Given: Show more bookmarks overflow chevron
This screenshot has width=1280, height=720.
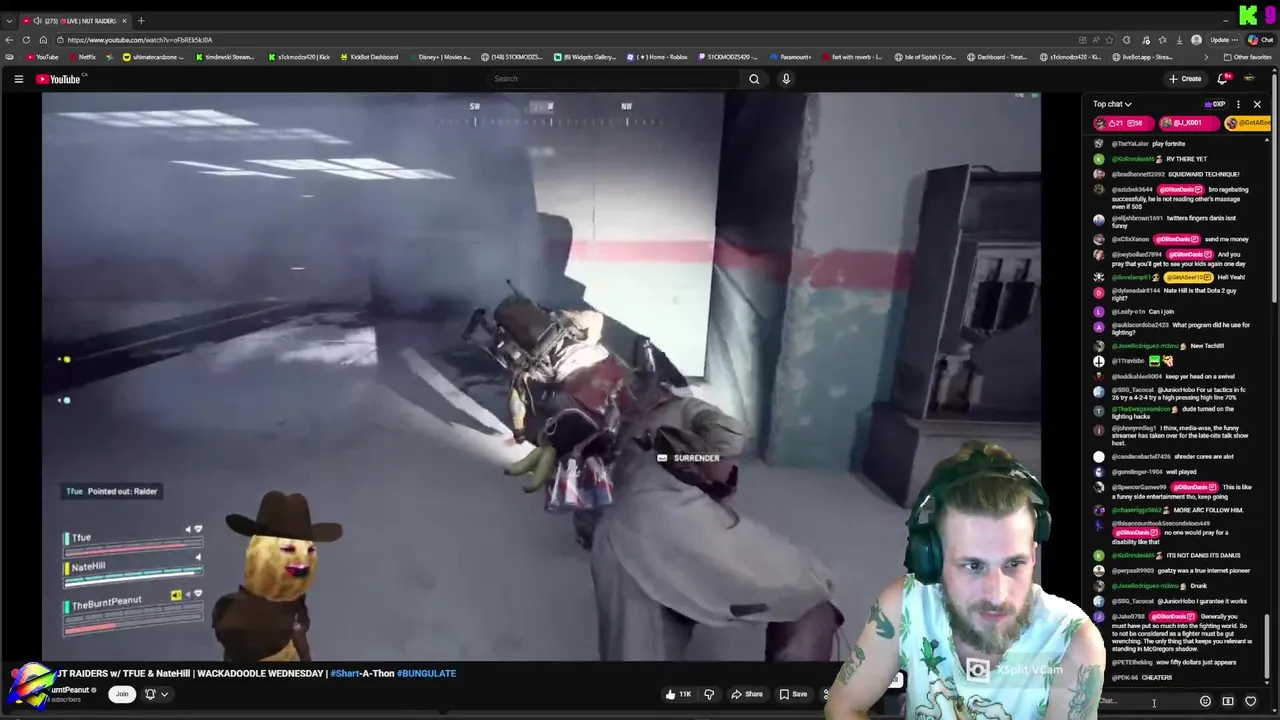Looking at the screenshot, I should click(x=1207, y=57).
